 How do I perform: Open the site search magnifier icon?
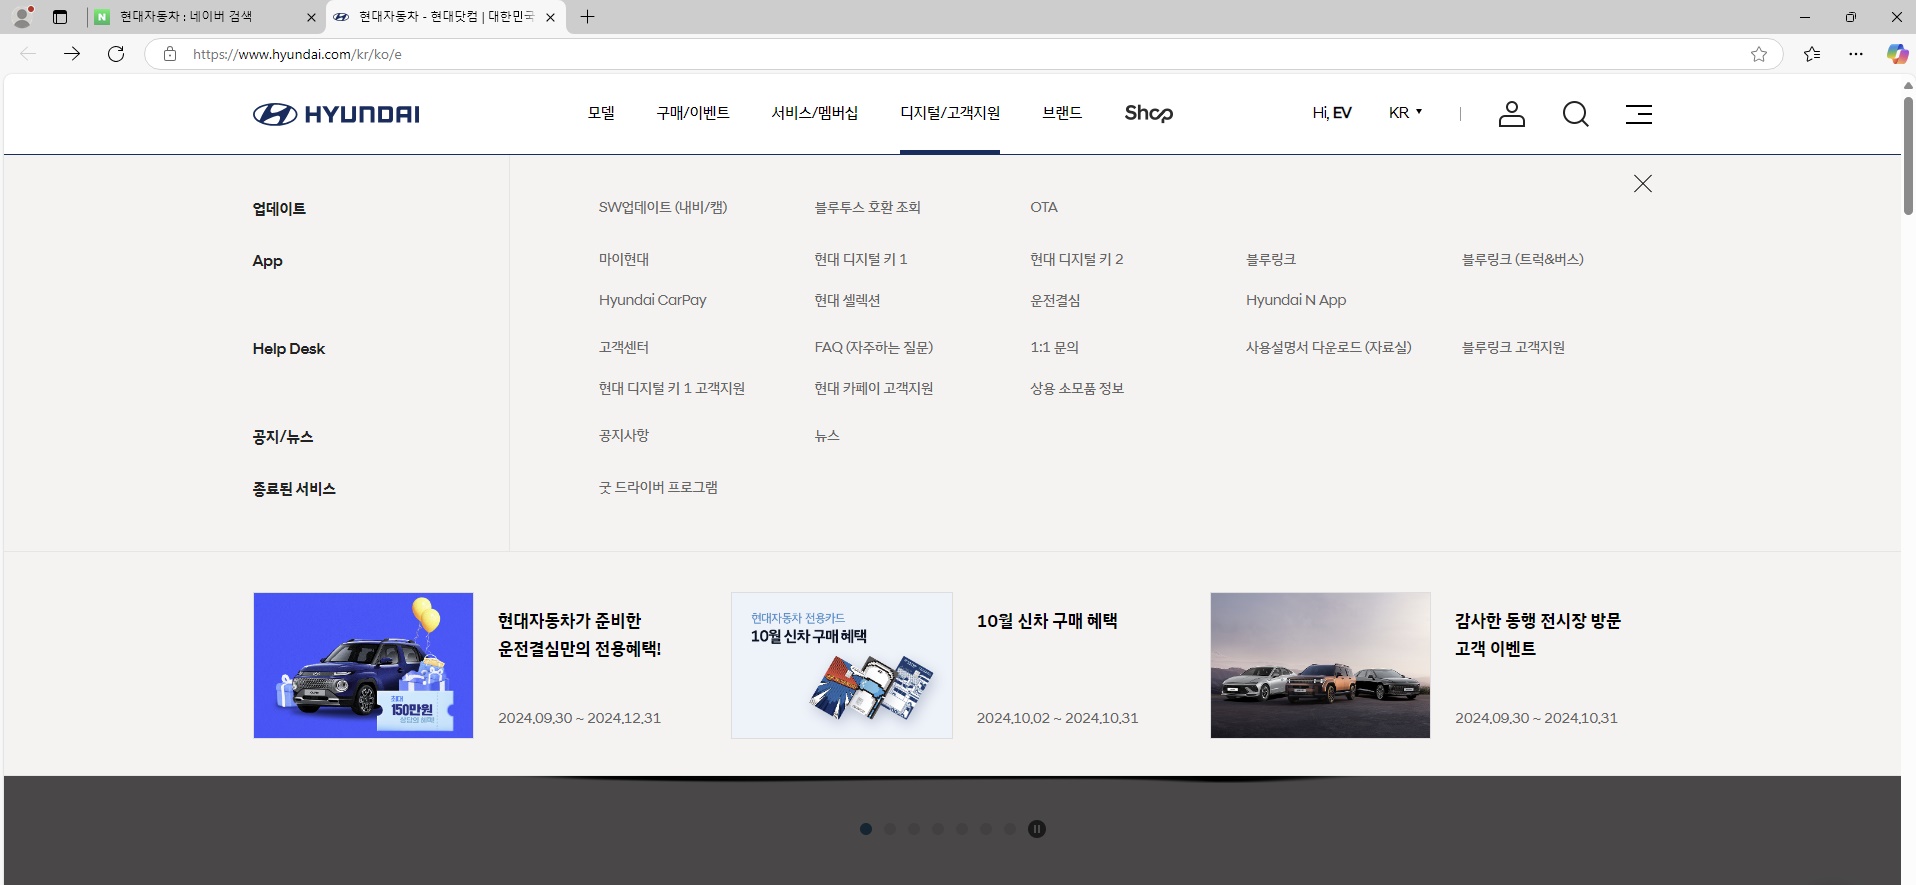[1576, 114]
